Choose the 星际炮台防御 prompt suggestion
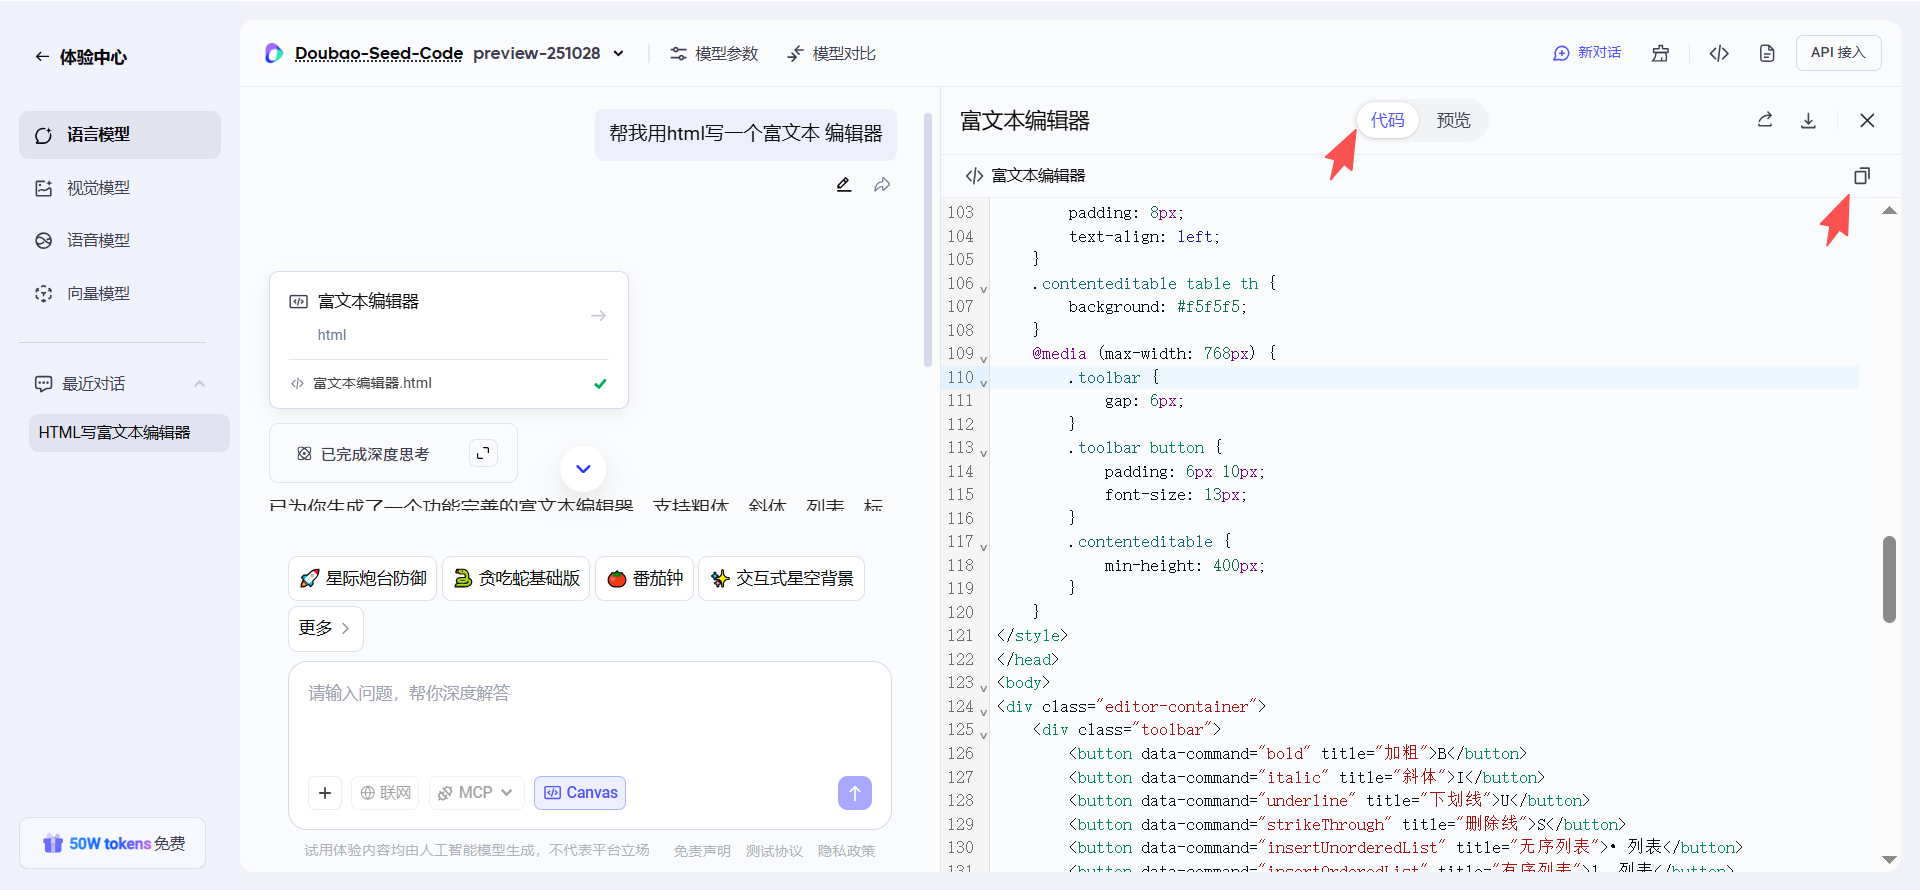Viewport: 1920px width, 890px height. pyautogui.click(x=363, y=579)
